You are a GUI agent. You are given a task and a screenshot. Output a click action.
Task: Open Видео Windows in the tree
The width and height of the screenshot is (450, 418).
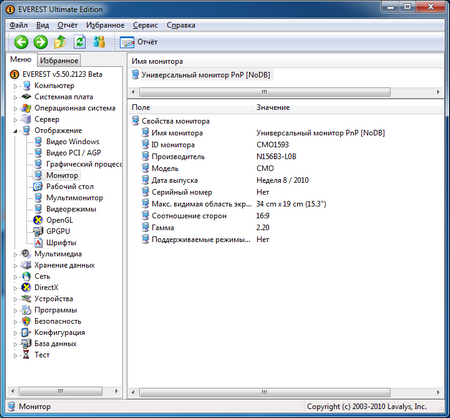[x=73, y=142]
